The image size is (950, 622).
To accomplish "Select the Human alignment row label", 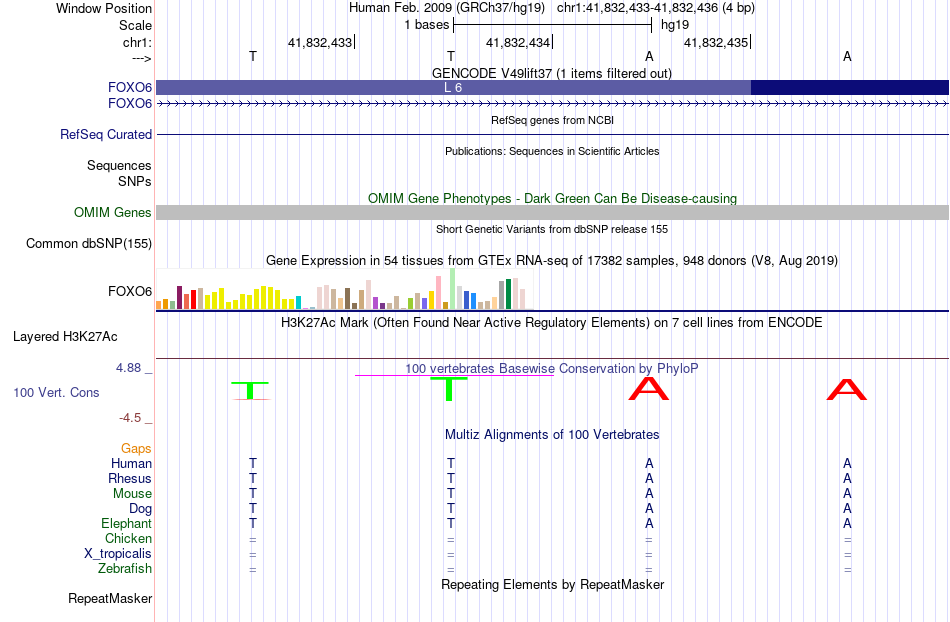I will (x=131, y=463).
